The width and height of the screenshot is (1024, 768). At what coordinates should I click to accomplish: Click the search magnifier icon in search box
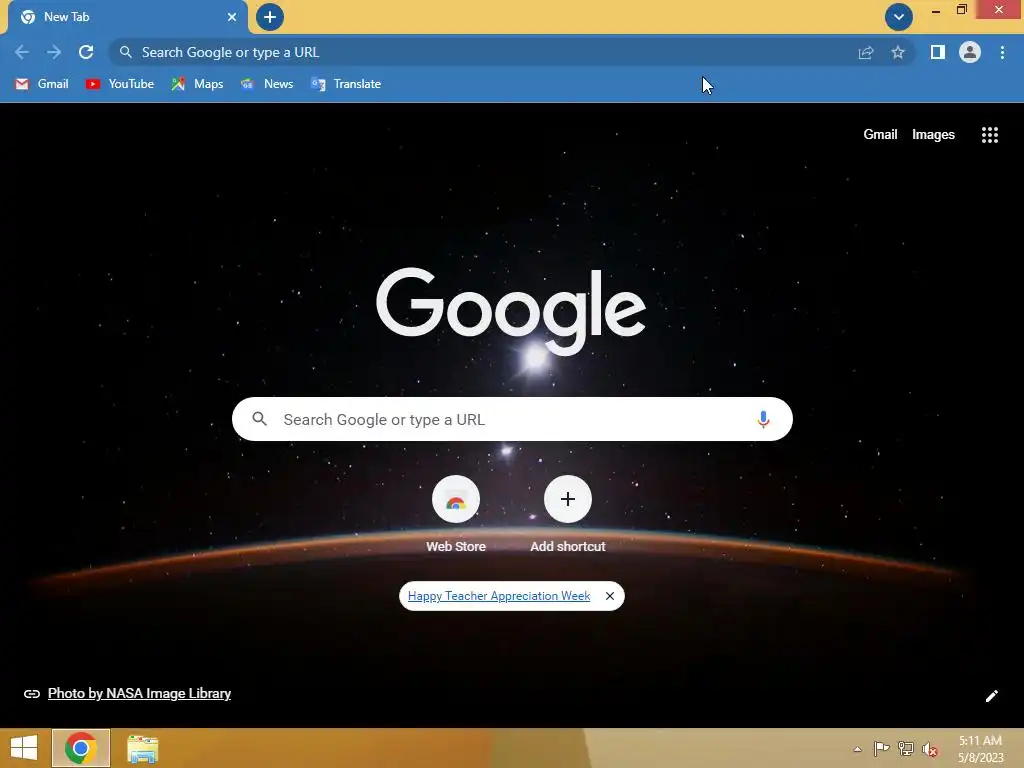[x=259, y=419]
